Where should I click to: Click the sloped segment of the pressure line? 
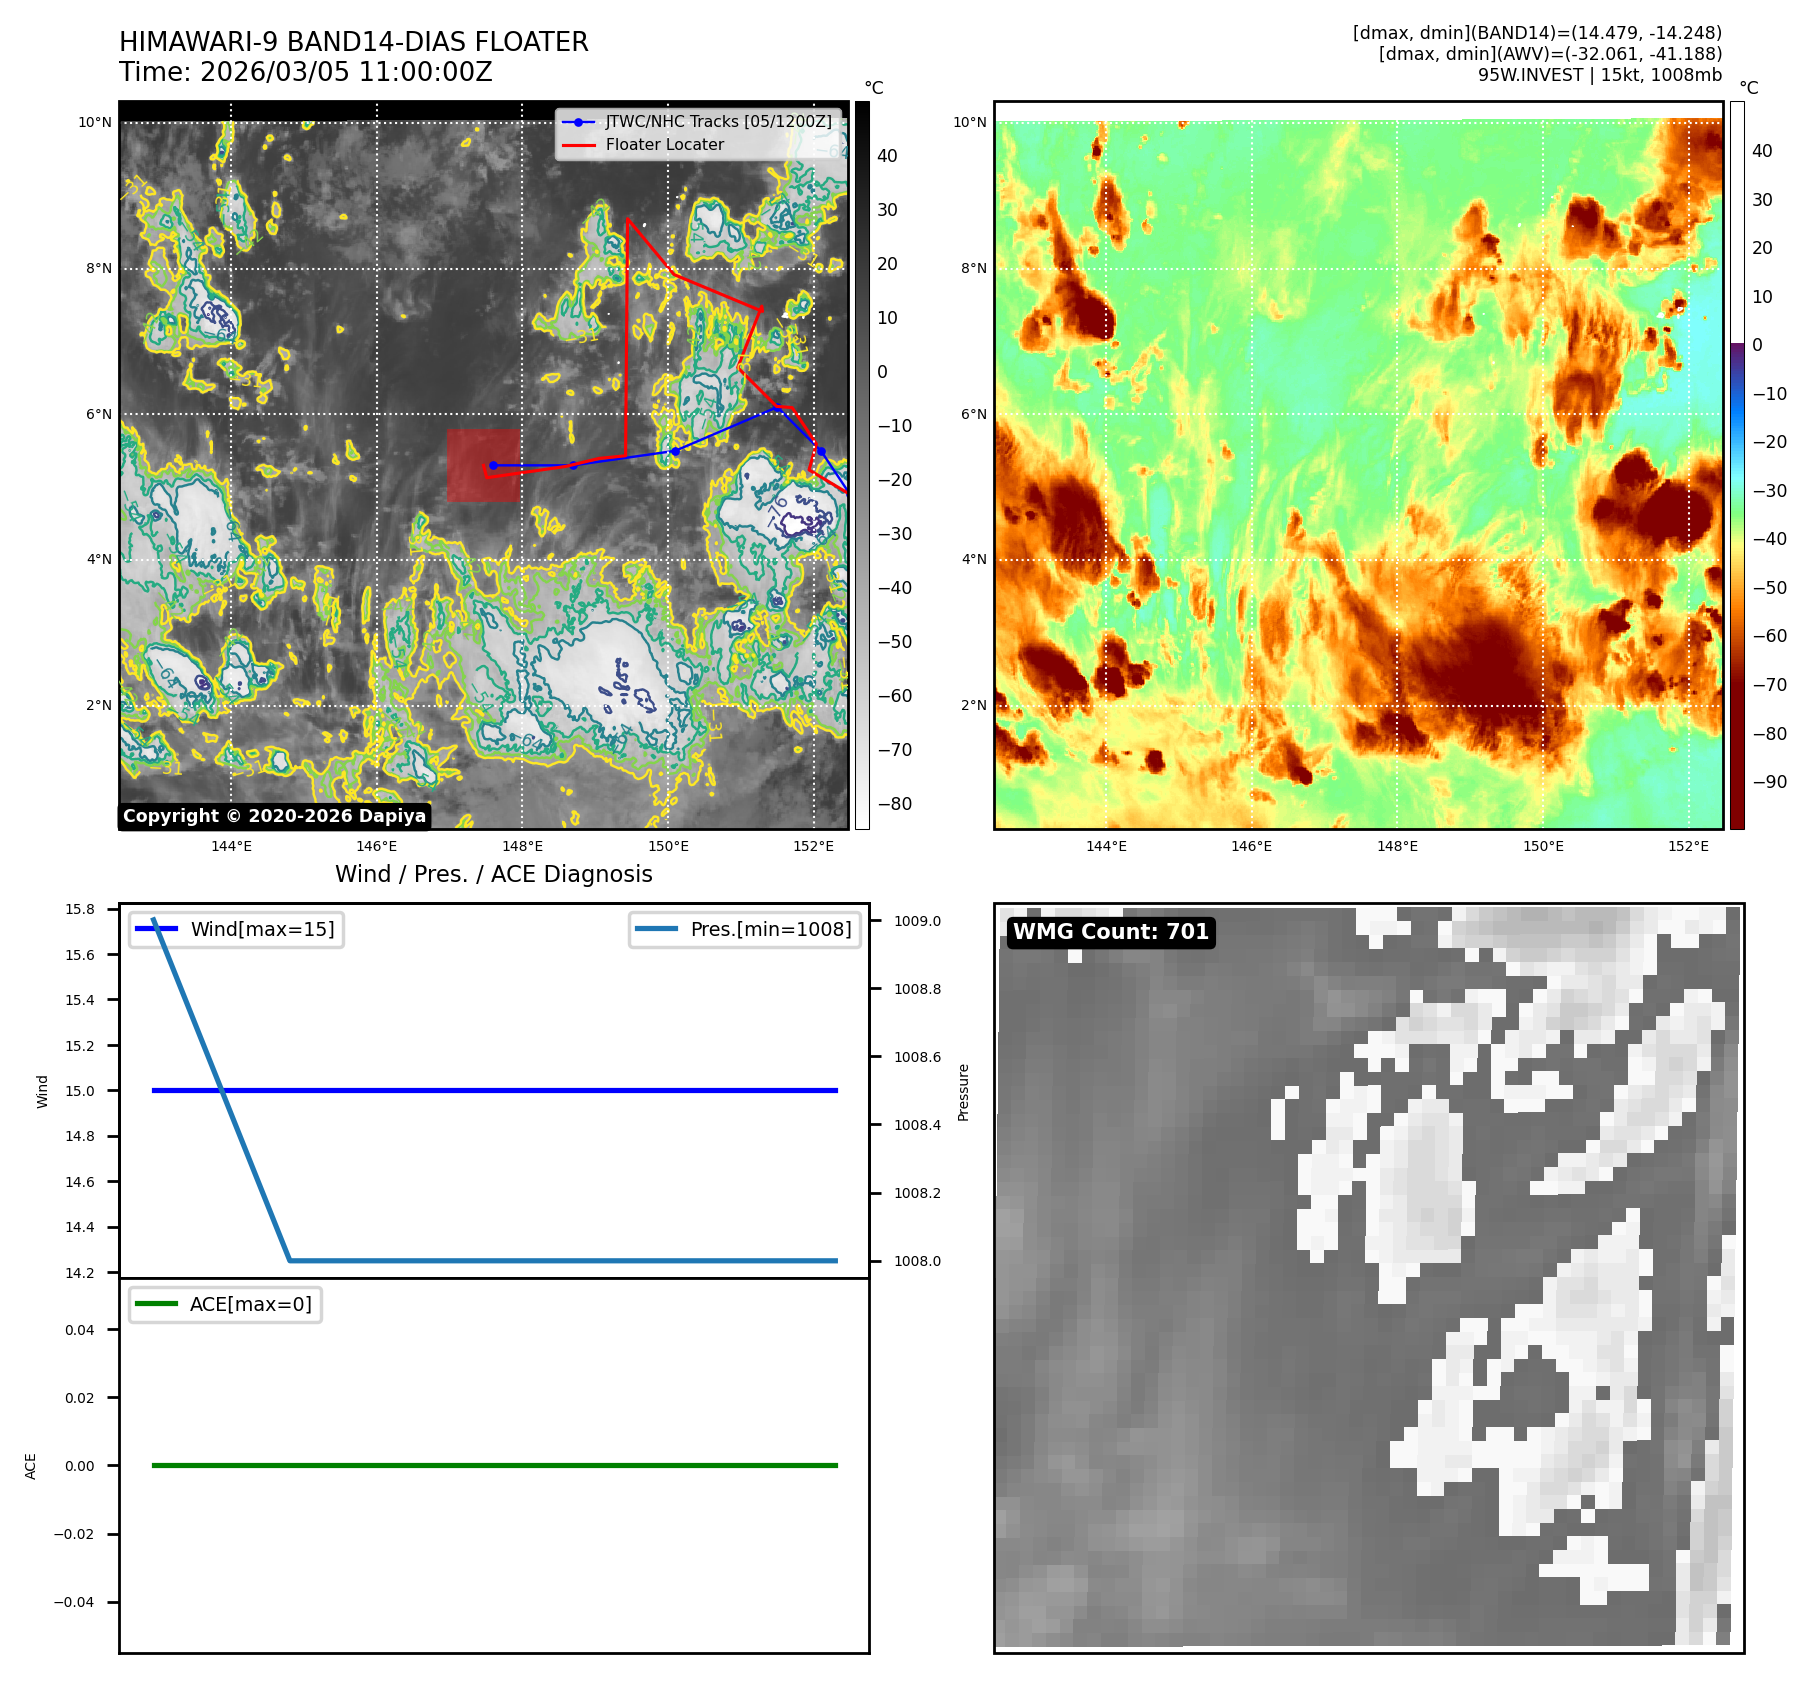pos(222,1090)
